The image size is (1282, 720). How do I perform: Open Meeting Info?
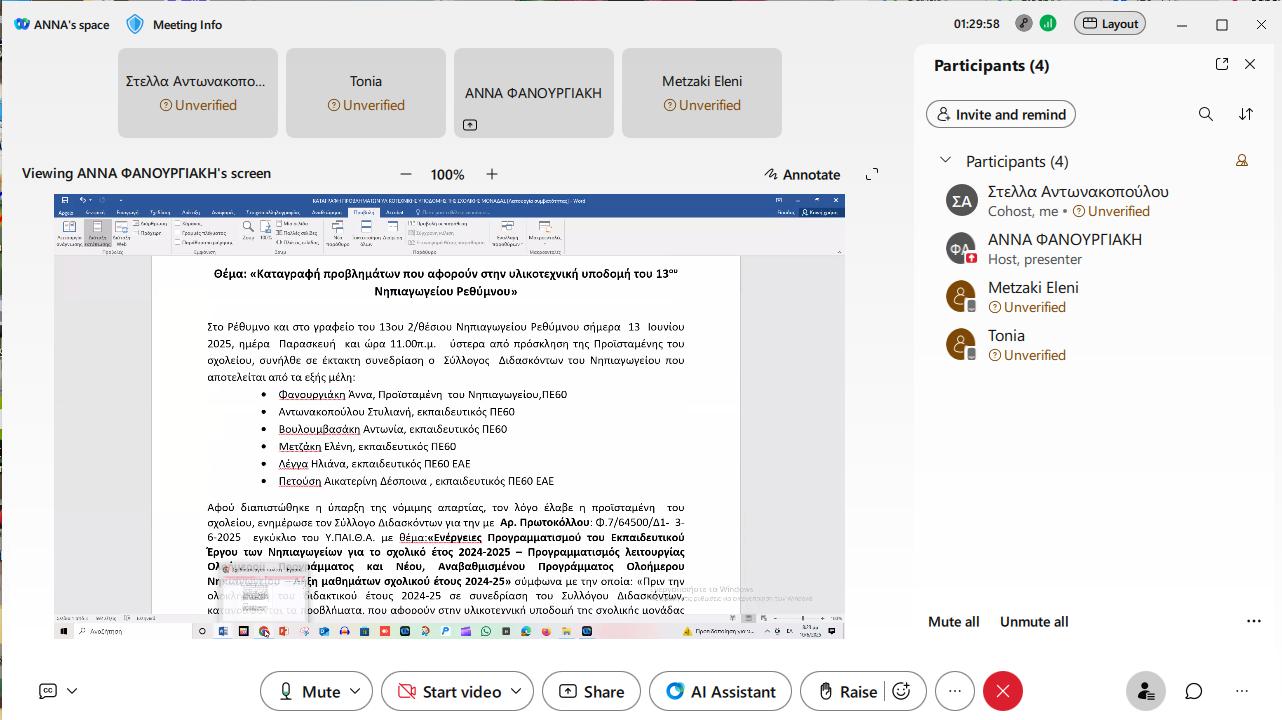[x=175, y=24]
